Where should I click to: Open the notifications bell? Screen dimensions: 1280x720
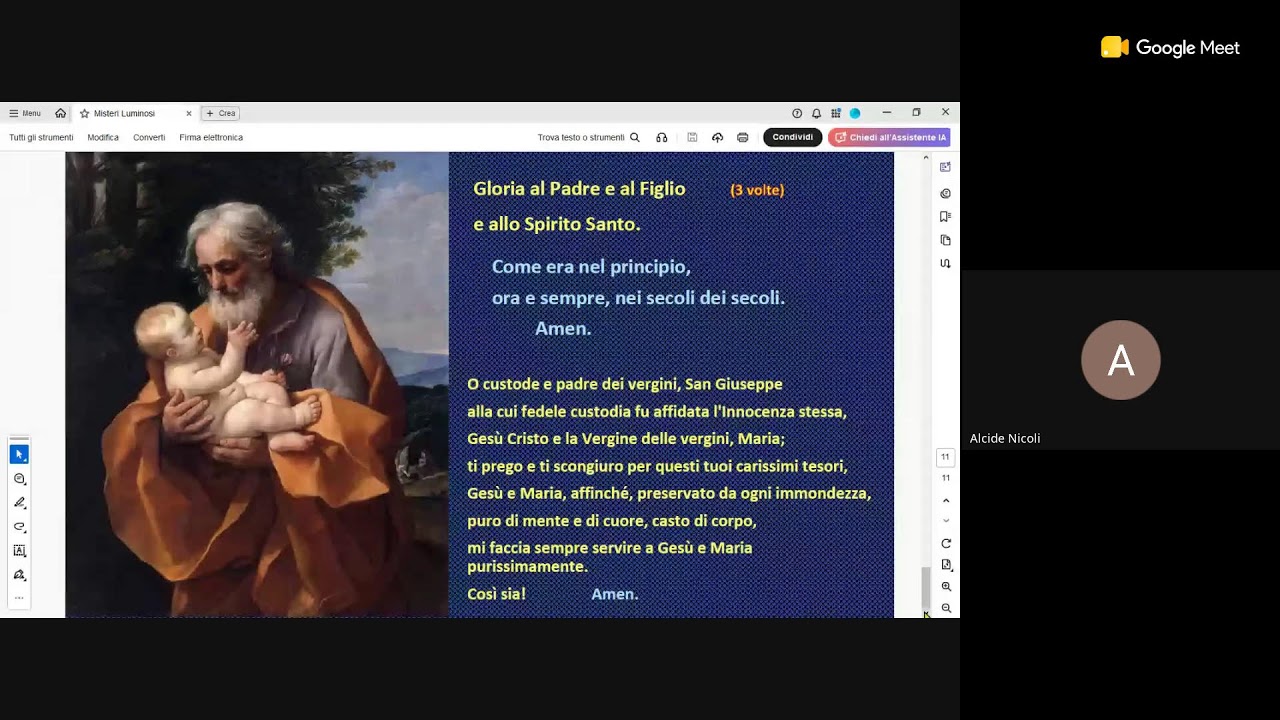tap(816, 113)
